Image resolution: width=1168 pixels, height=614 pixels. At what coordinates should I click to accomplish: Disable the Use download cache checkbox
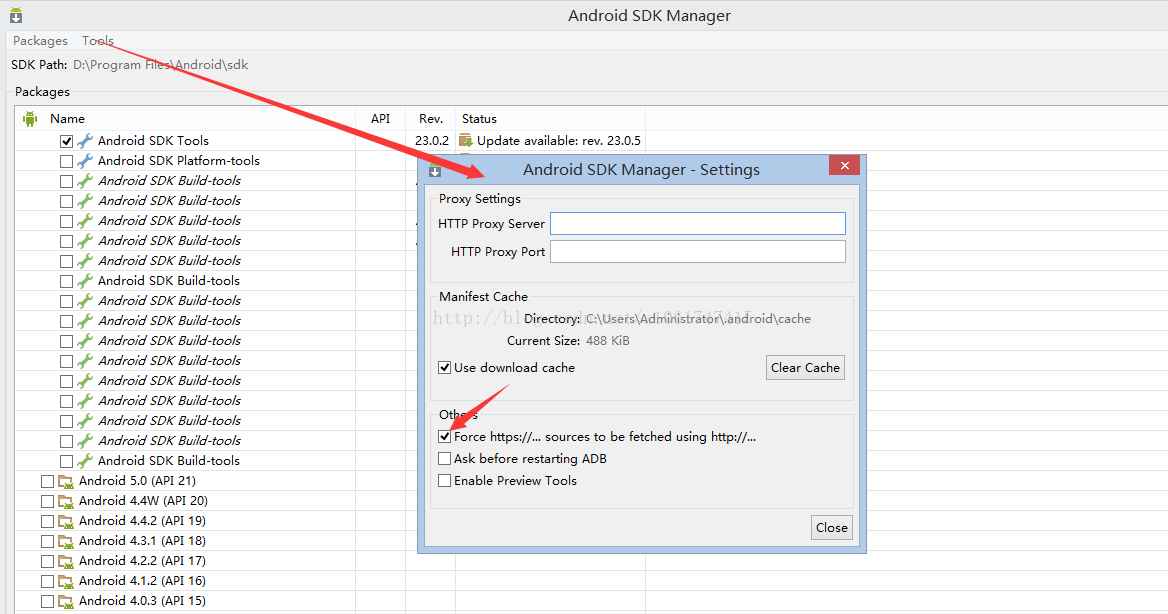[445, 368]
